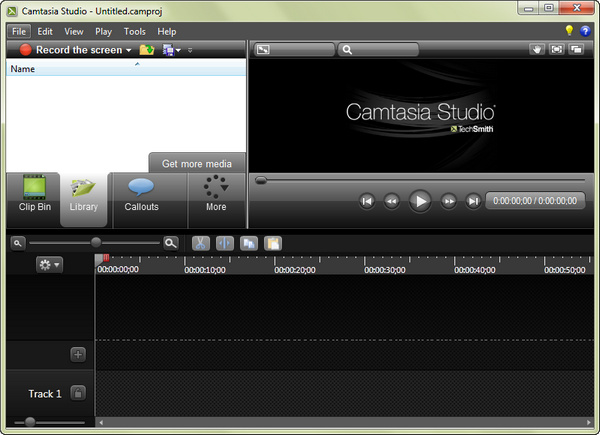
Task: Click the Cut scissors icon on timeline toolbar
Action: pyautogui.click(x=200, y=242)
